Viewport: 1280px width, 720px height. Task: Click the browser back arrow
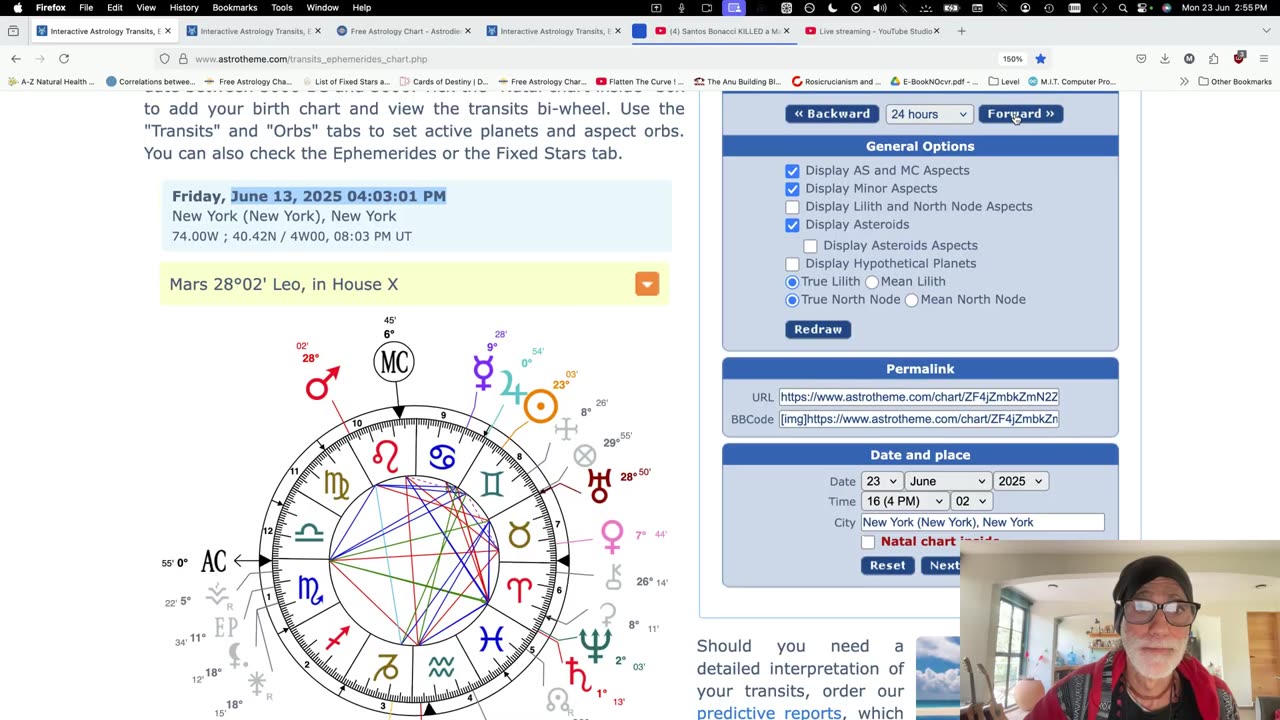point(16,59)
